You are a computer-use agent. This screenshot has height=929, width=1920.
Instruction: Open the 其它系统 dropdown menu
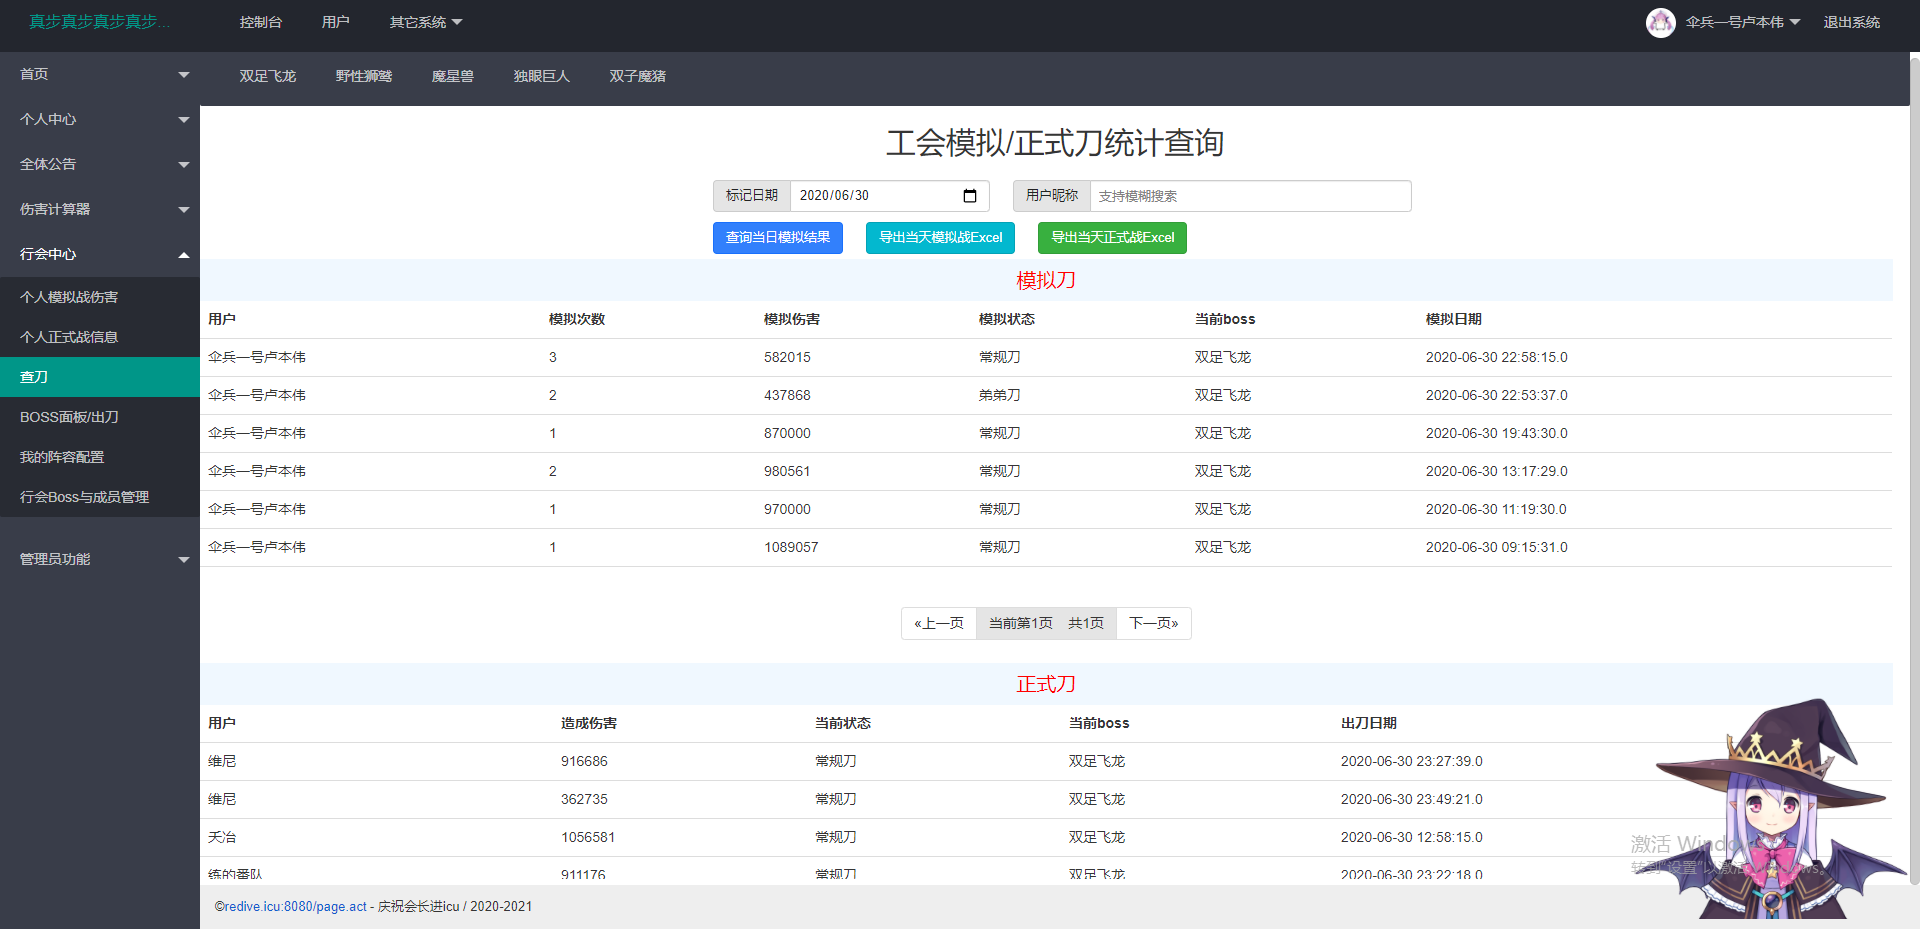click(426, 22)
